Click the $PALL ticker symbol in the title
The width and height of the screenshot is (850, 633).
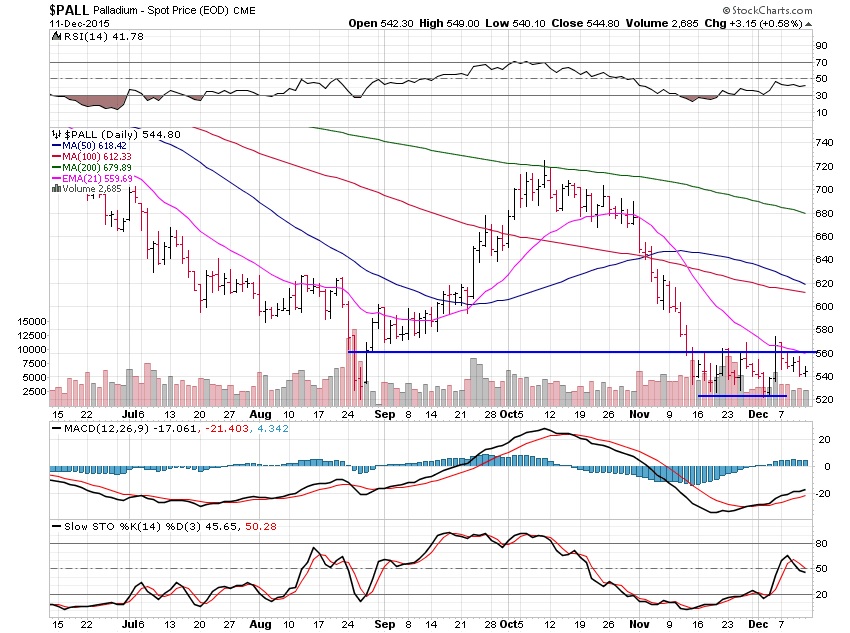pyautogui.click(x=69, y=10)
